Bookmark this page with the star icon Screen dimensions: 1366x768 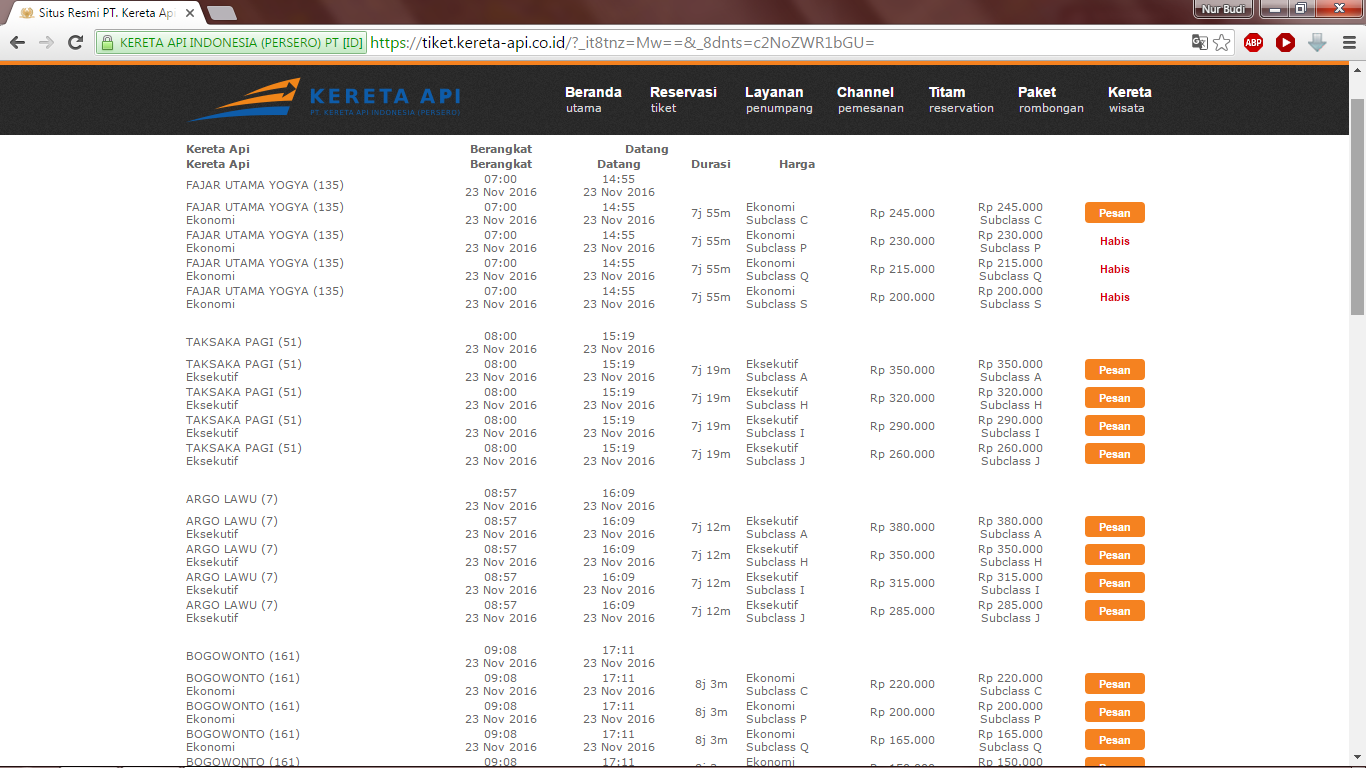pos(1221,42)
